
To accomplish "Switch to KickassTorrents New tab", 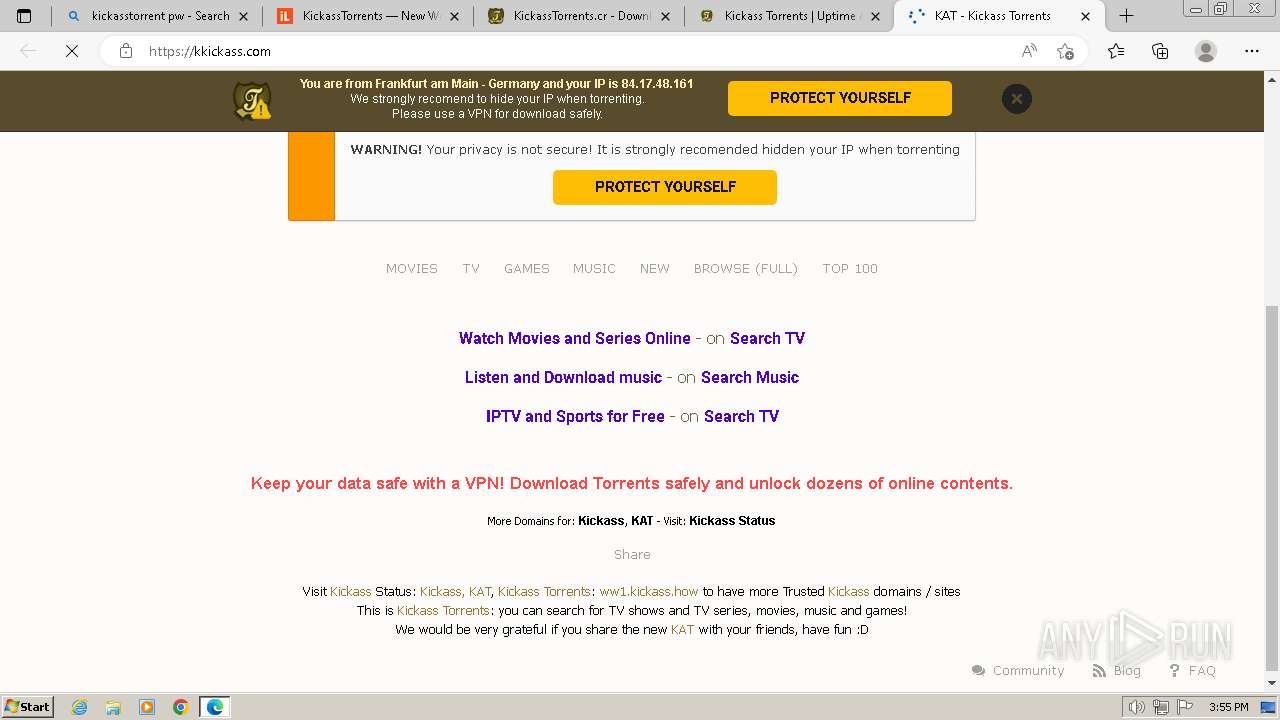I will (361, 16).
